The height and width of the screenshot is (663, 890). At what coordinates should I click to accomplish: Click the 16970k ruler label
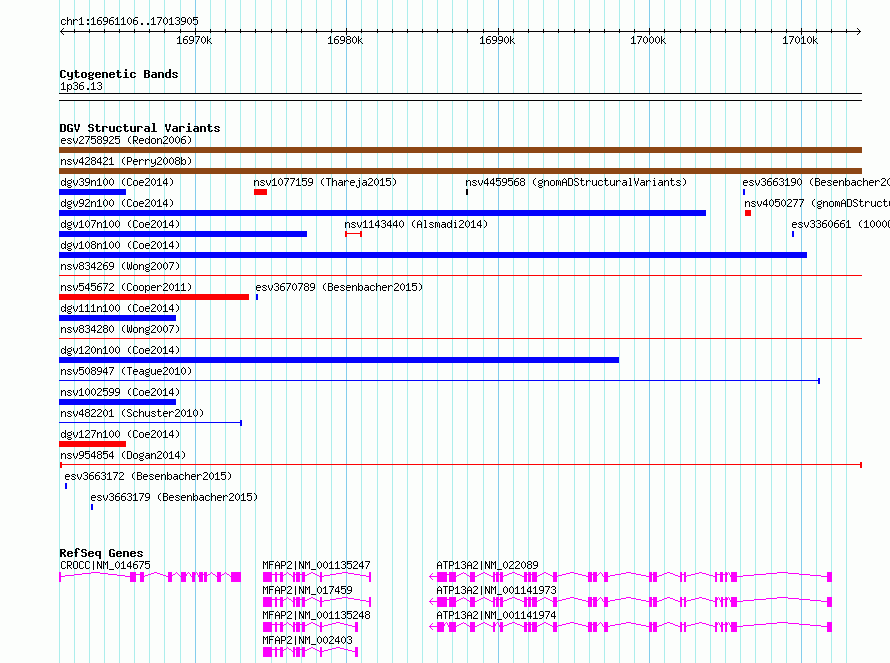pyautogui.click(x=194, y=40)
